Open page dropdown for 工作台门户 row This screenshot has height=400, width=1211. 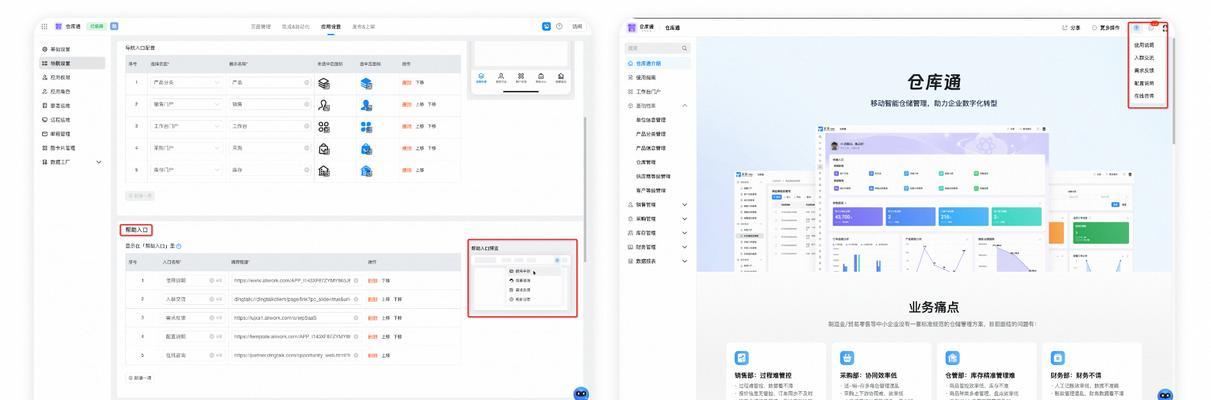186,126
